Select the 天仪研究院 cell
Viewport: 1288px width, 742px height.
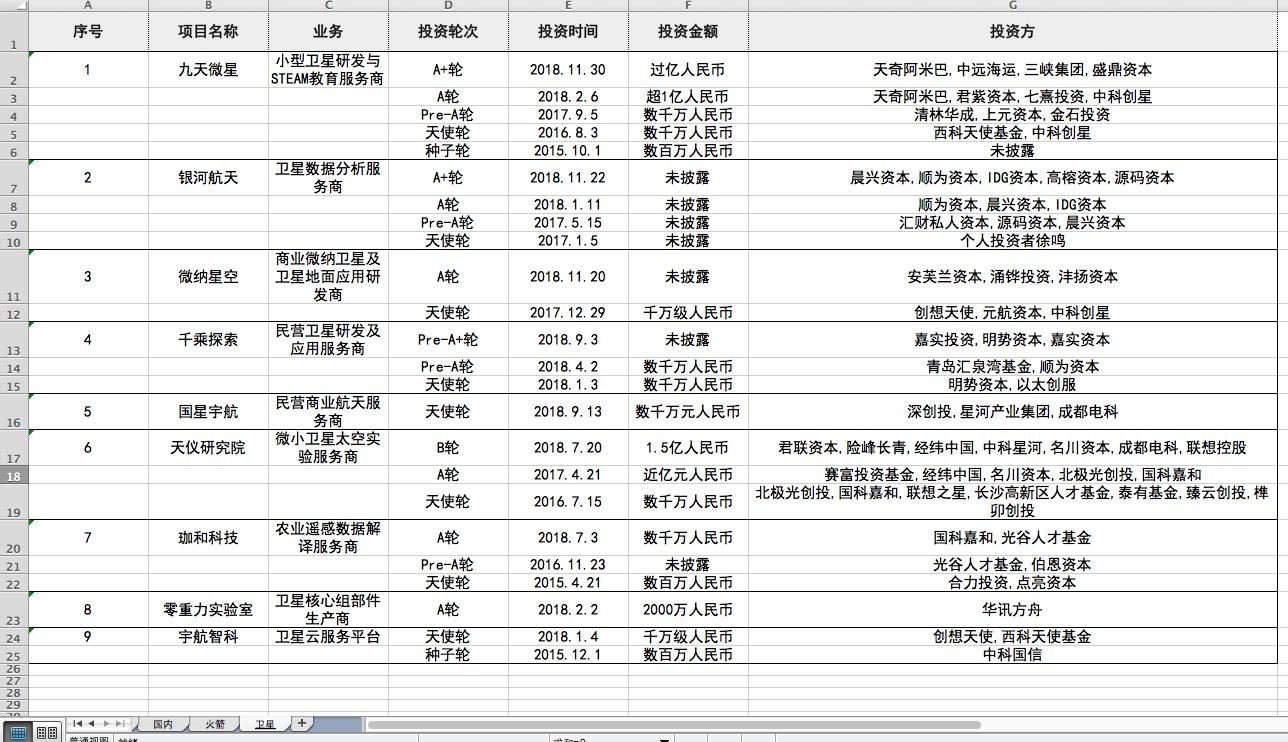(208, 448)
